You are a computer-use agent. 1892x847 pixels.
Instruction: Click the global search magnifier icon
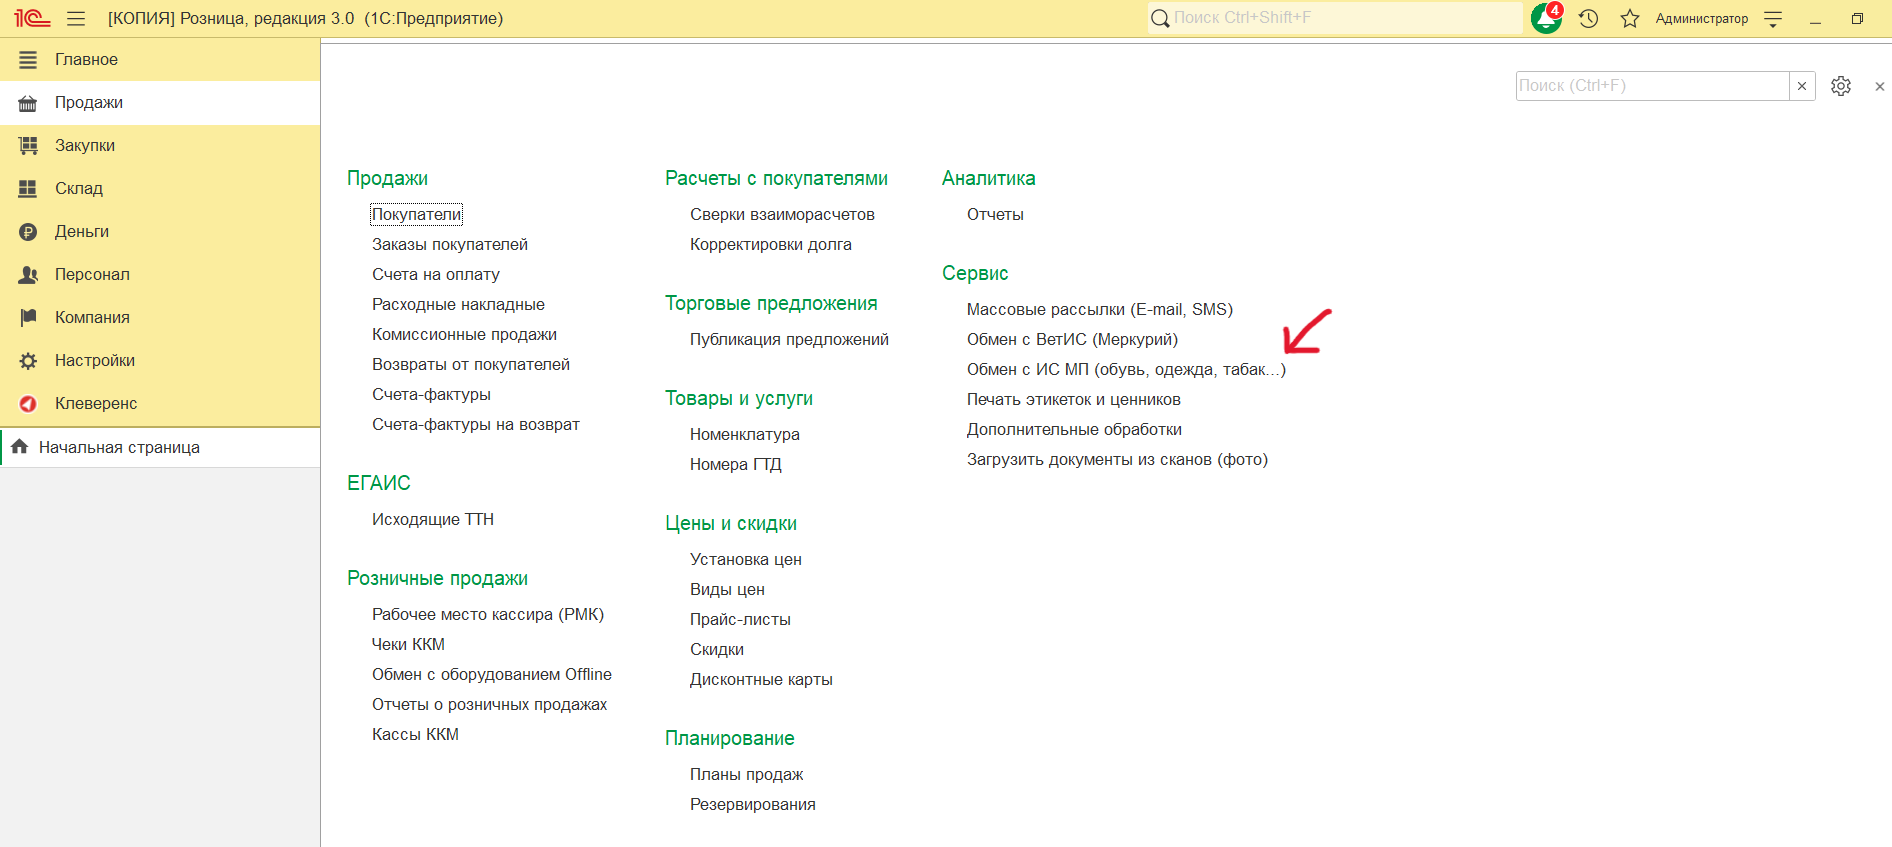coord(1160,18)
